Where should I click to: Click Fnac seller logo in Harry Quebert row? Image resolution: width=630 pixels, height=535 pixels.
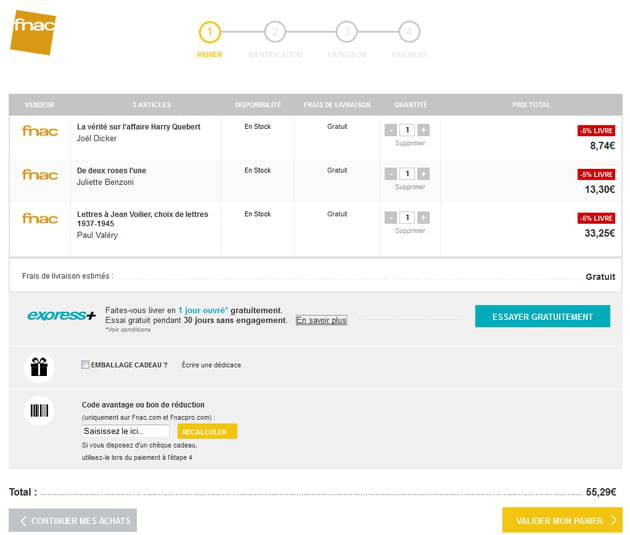tap(40, 131)
